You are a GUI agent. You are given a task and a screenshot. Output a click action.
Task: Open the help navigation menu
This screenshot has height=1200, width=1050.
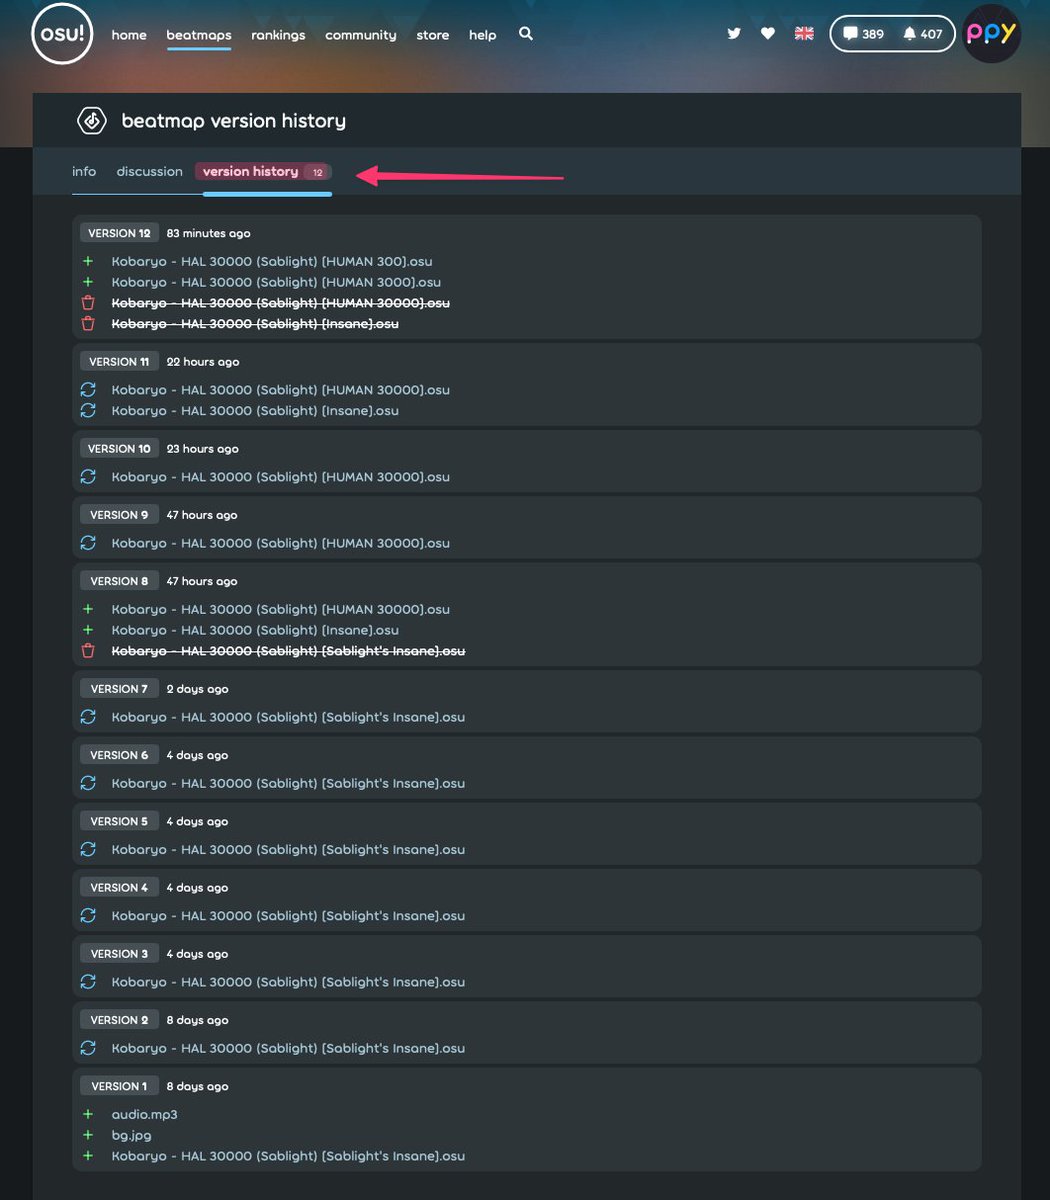click(483, 35)
